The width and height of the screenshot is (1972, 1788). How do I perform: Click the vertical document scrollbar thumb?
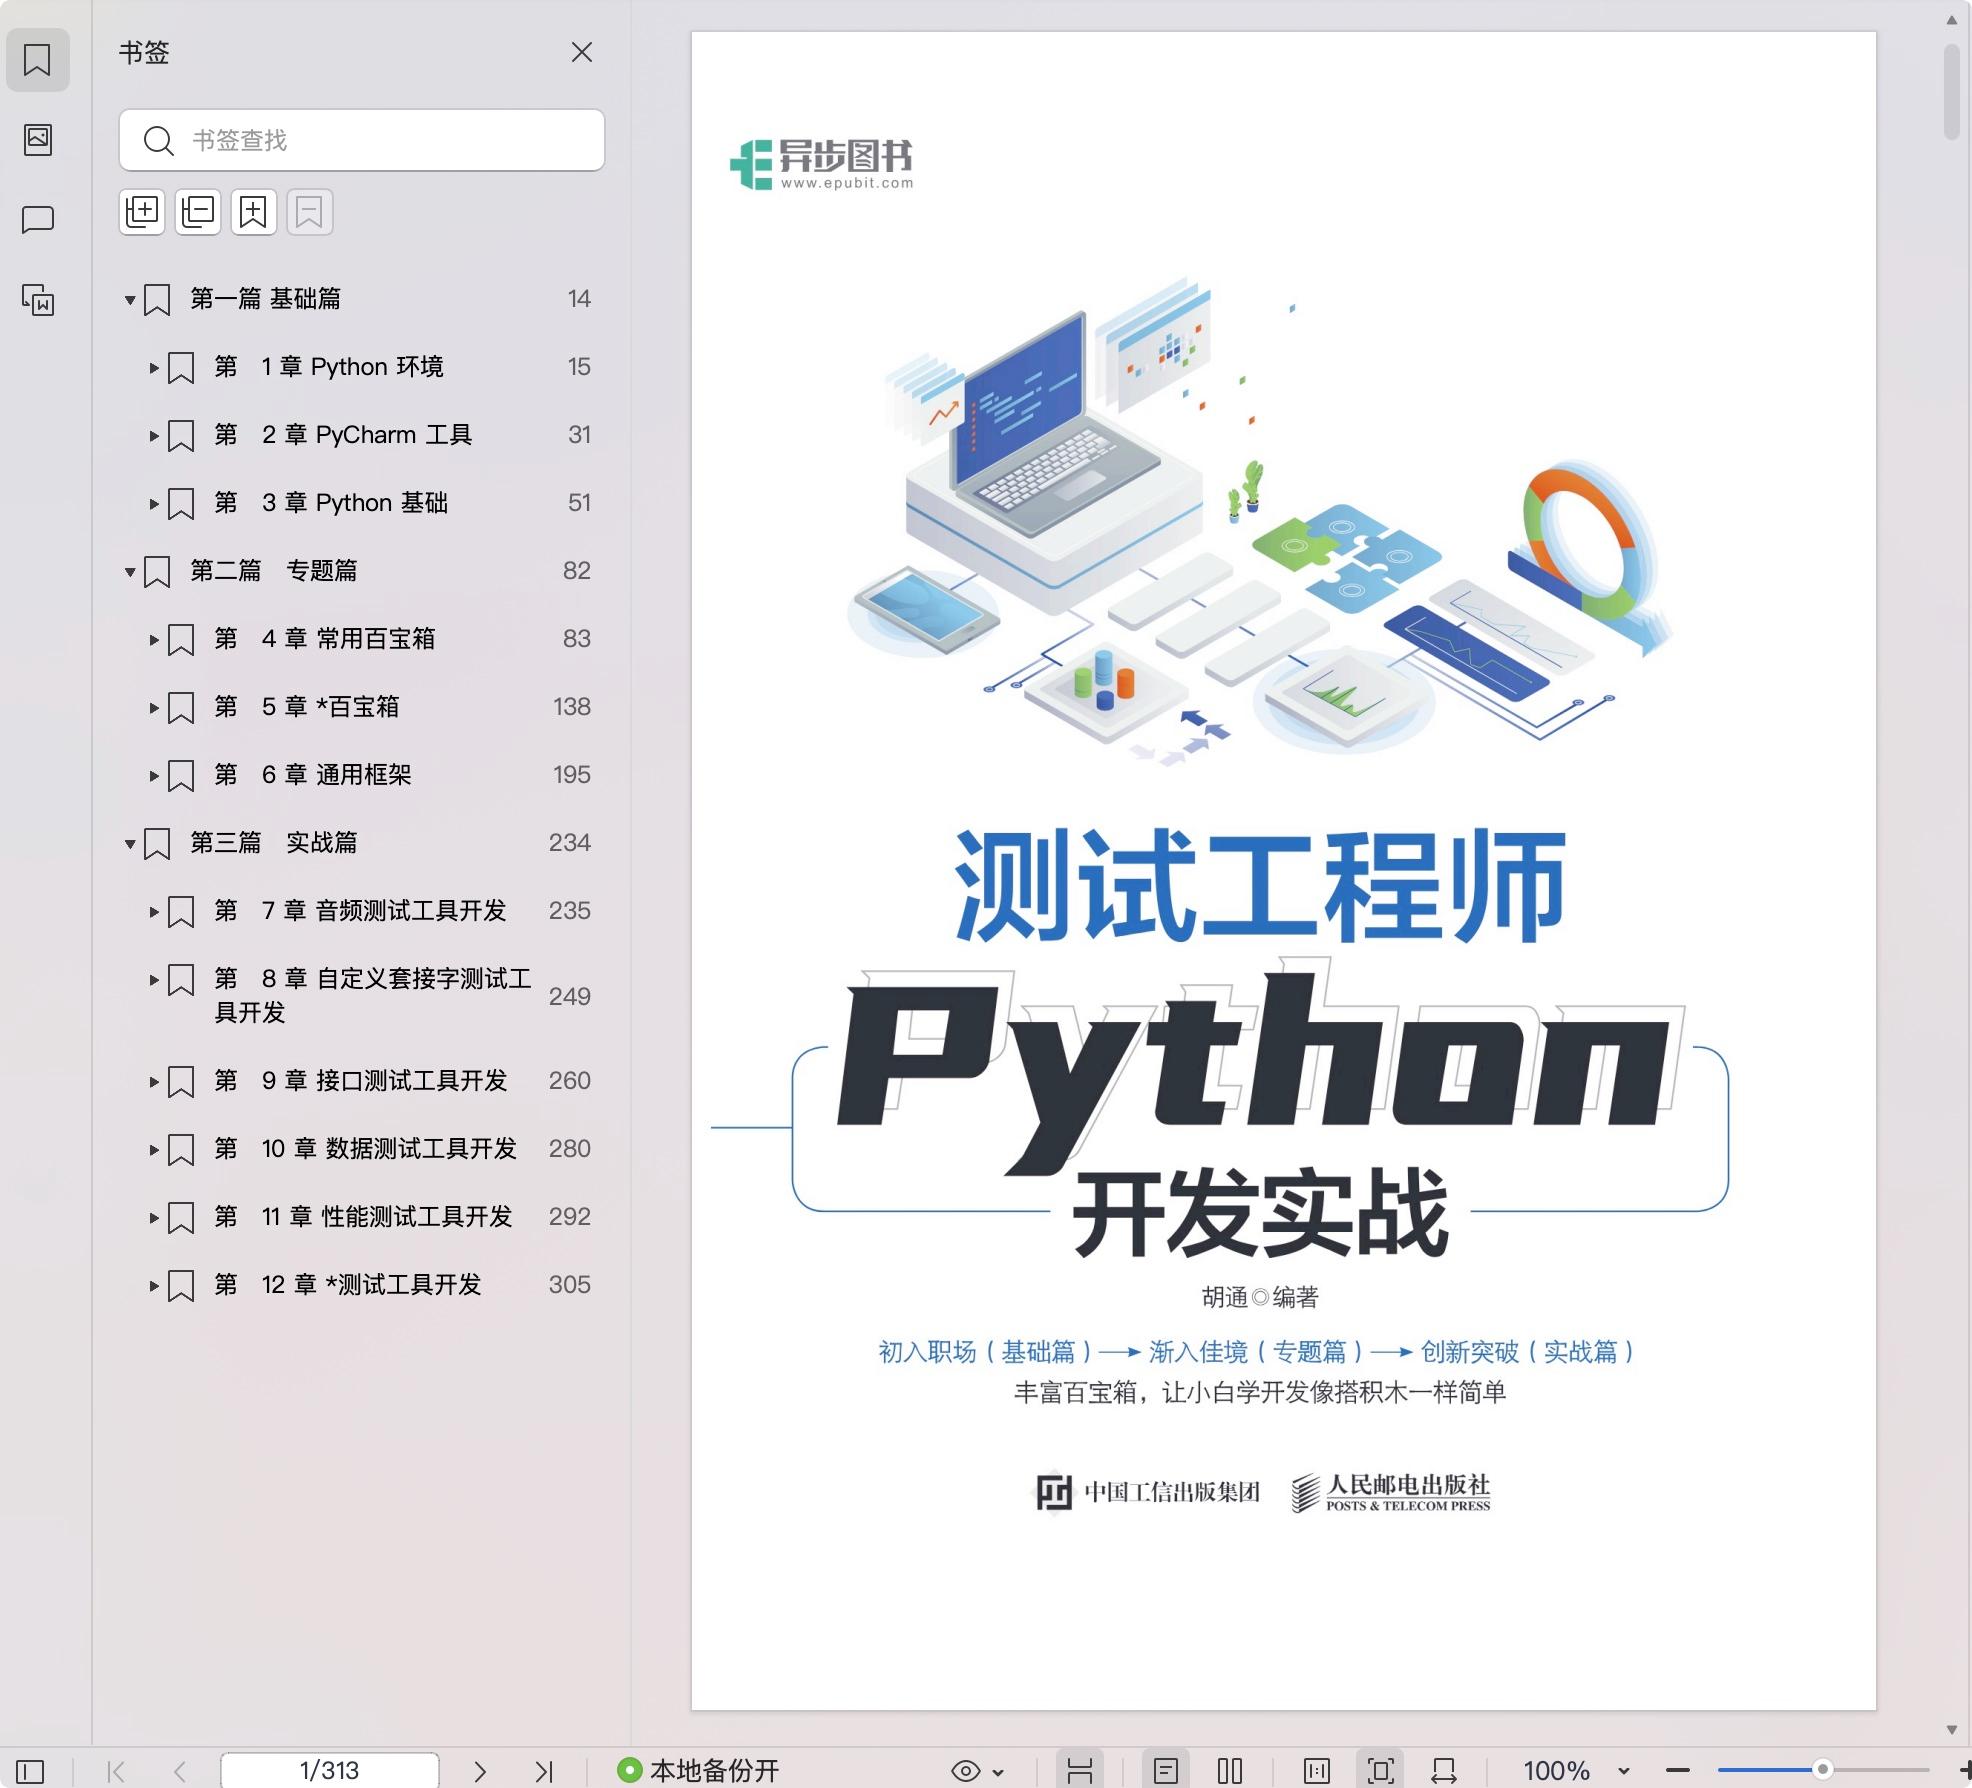[x=1952, y=90]
